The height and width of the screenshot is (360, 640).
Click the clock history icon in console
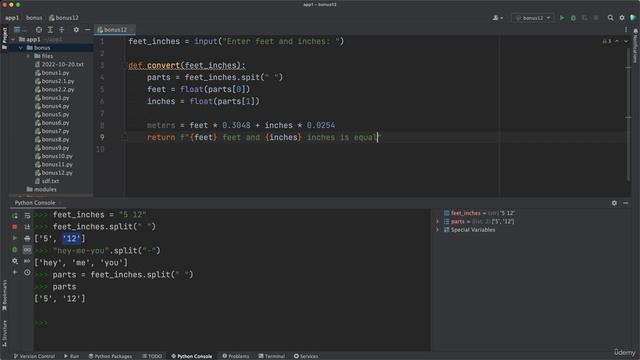(x=27, y=272)
